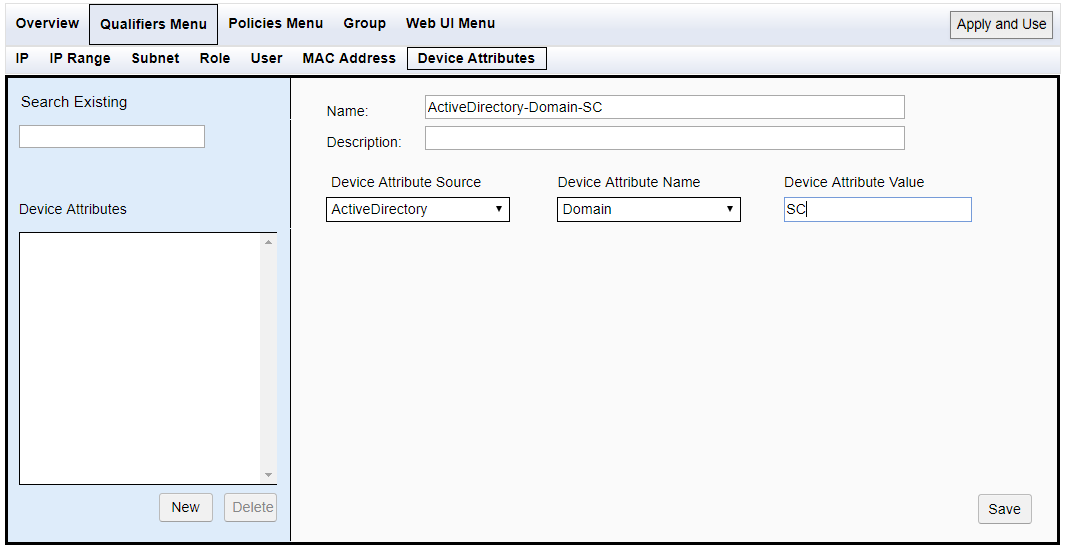
Task: Click the Name field with ActiveDirectory-Domain-SC
Action: coord(665,107)
